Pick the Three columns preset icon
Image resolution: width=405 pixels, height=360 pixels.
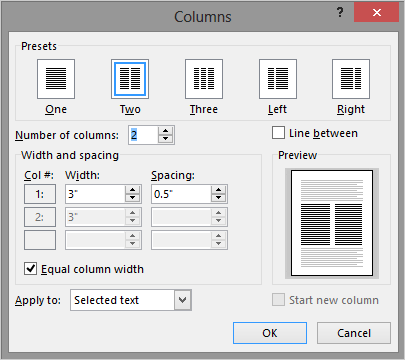pyautogui.click(x=204, y=79)
